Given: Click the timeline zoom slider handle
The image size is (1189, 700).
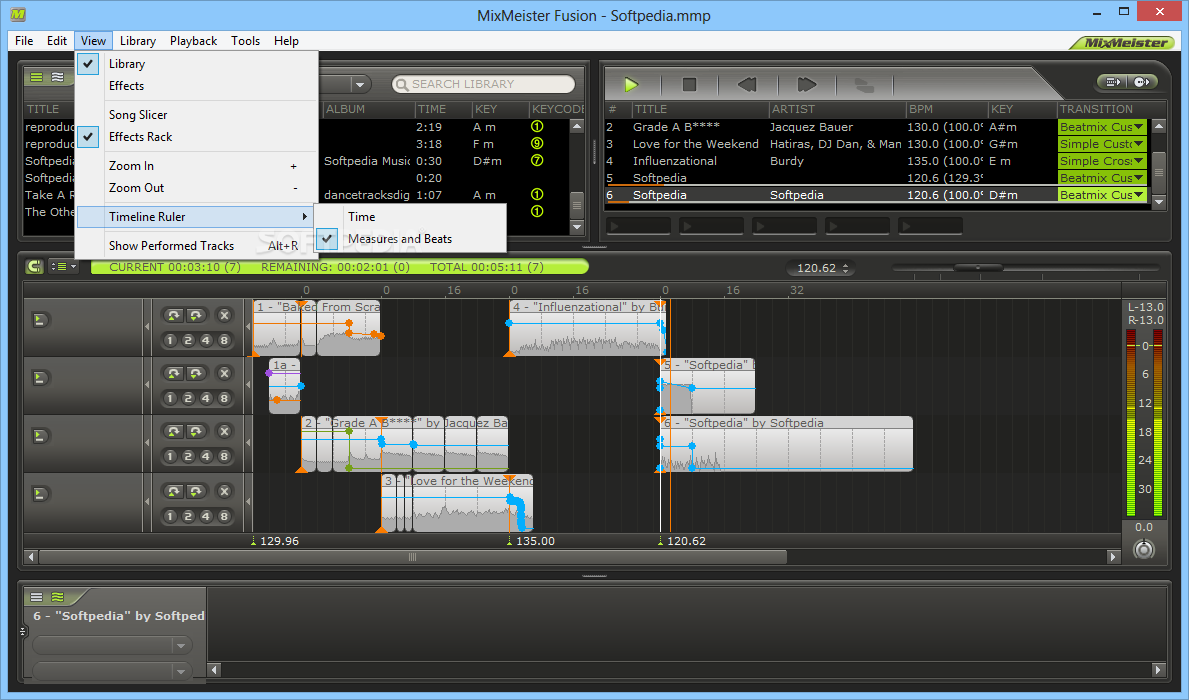Looking at the screenshot, I should [978, 268].
